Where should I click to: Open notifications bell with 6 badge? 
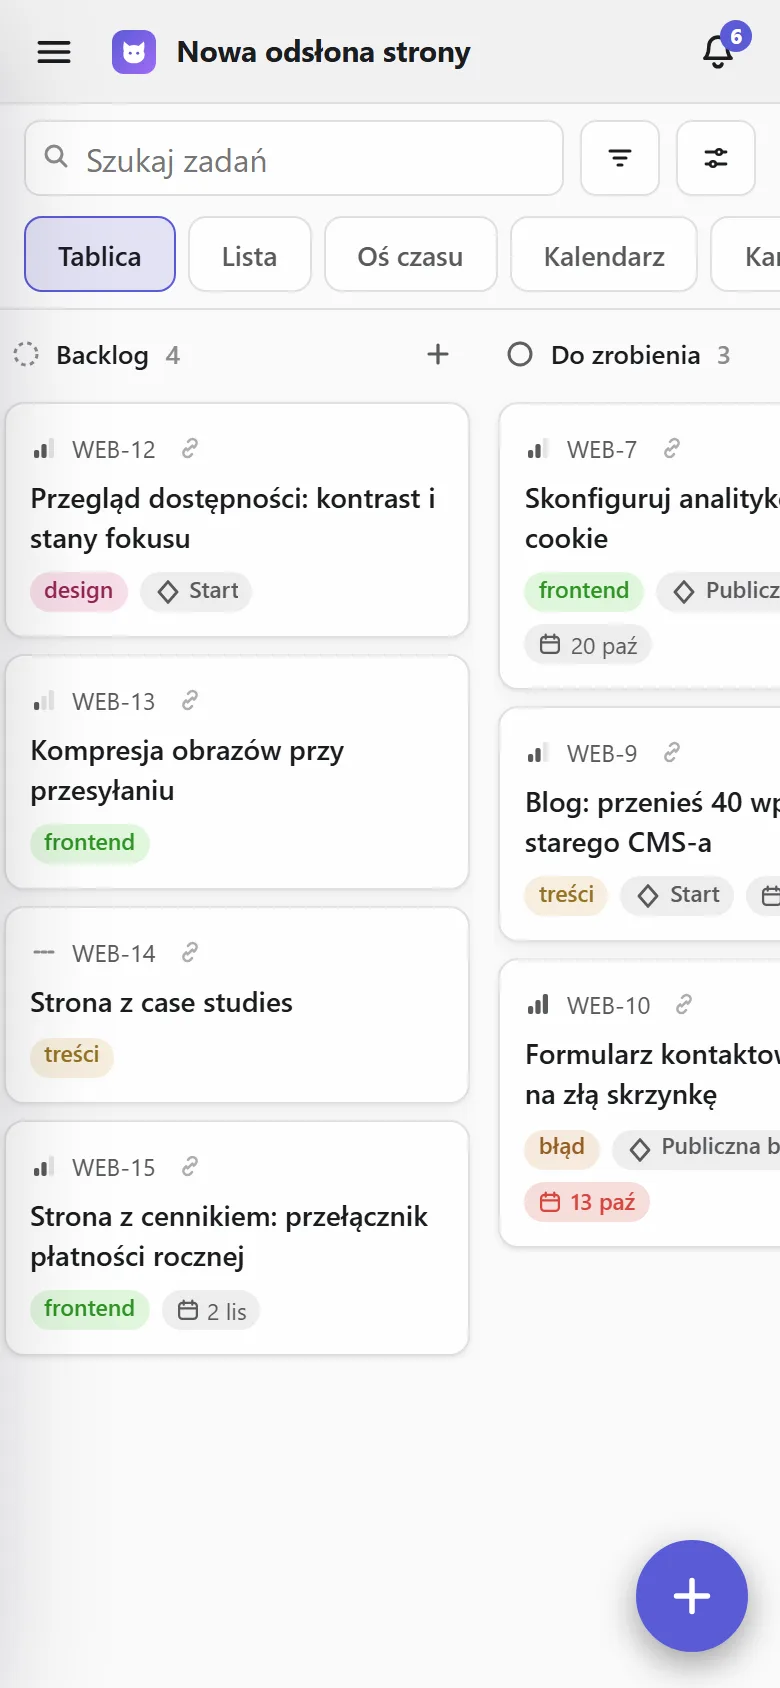(719, 52)
